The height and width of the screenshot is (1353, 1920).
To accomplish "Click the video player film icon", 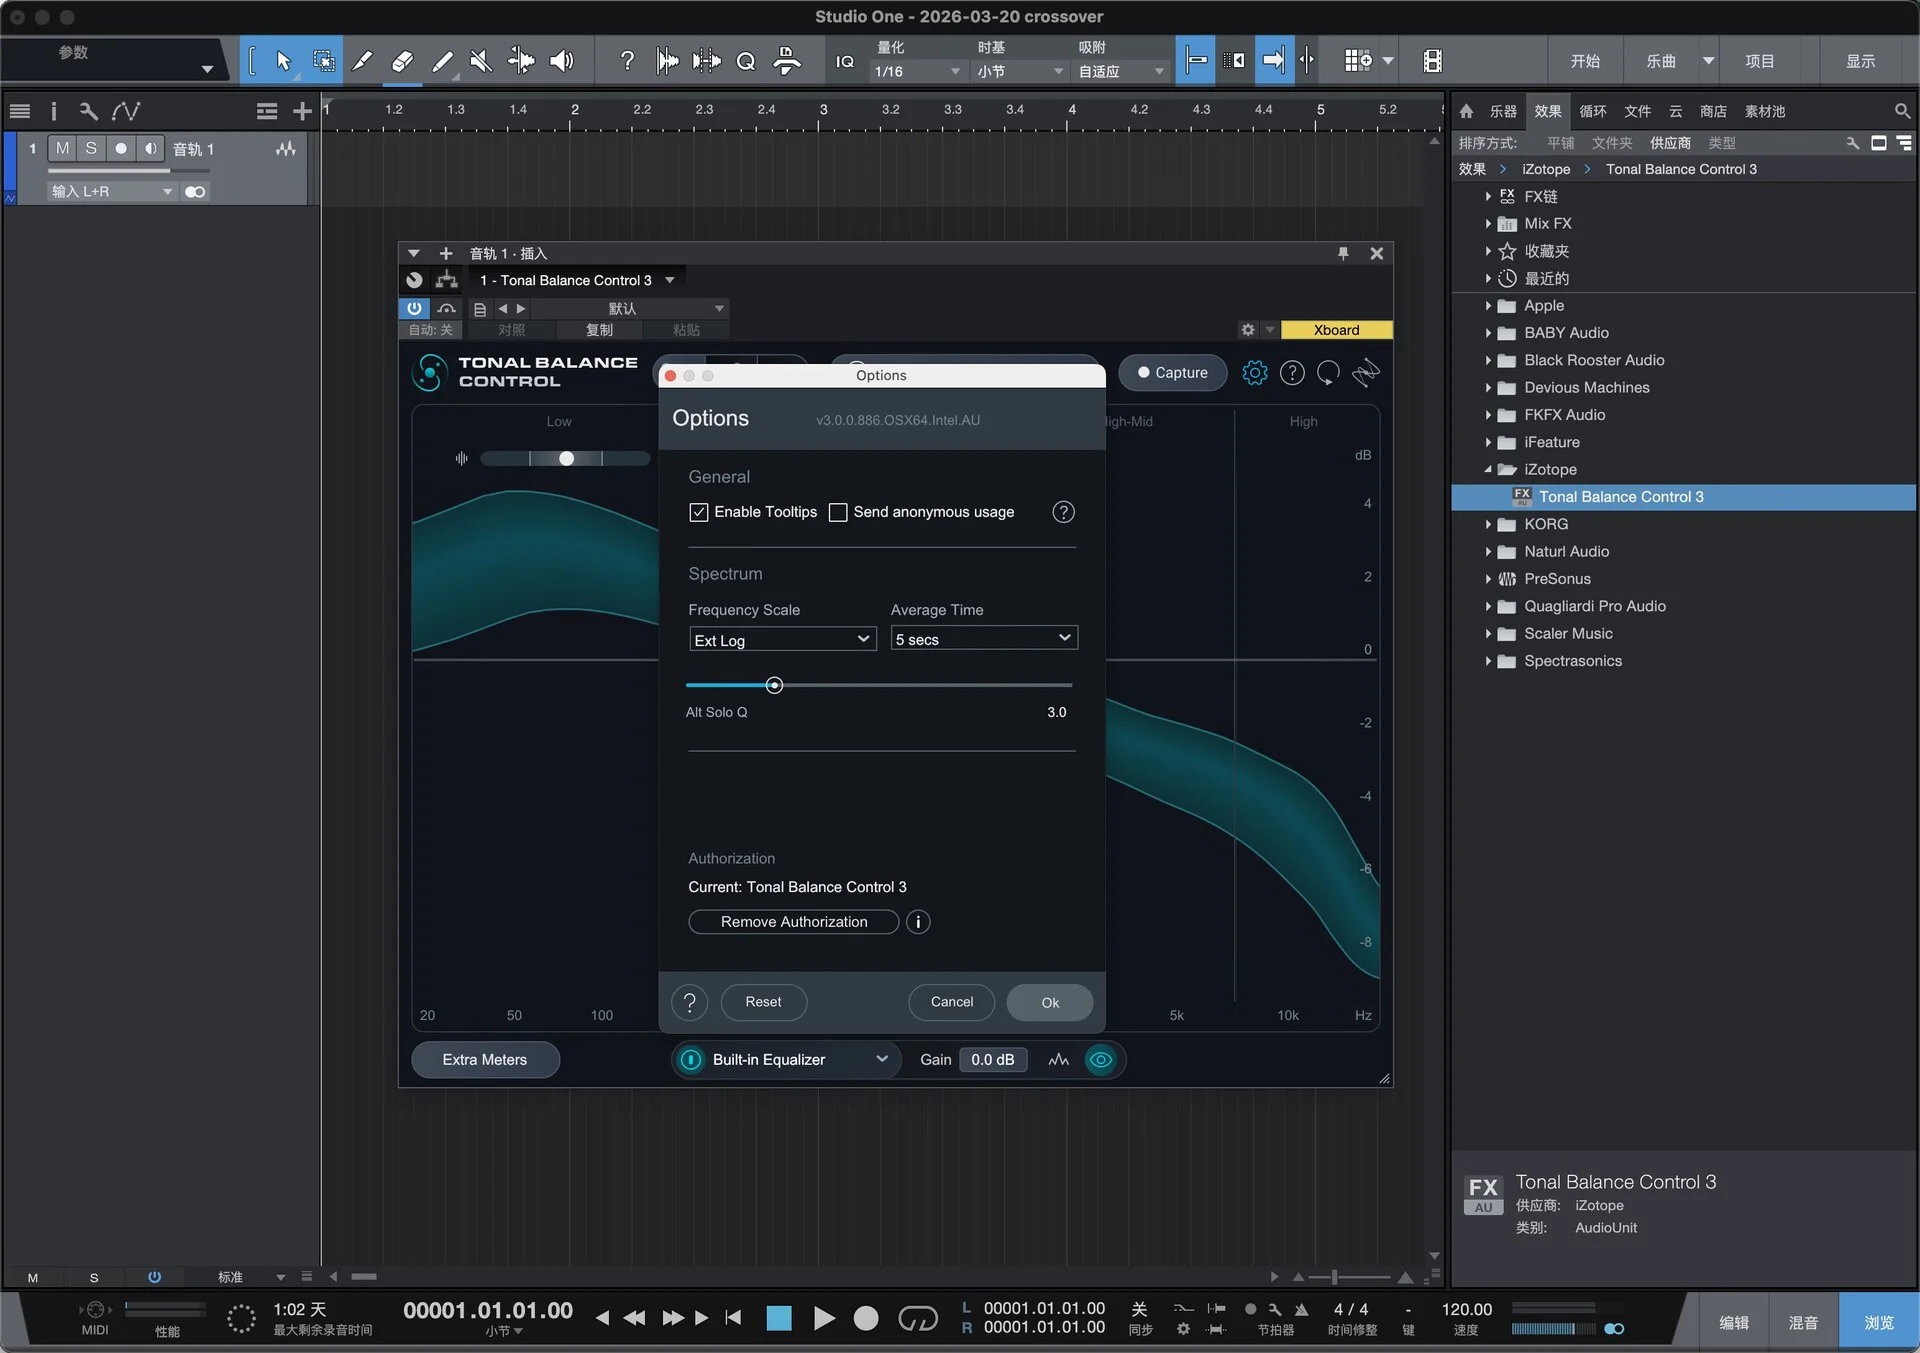I will coord(1432,61).
